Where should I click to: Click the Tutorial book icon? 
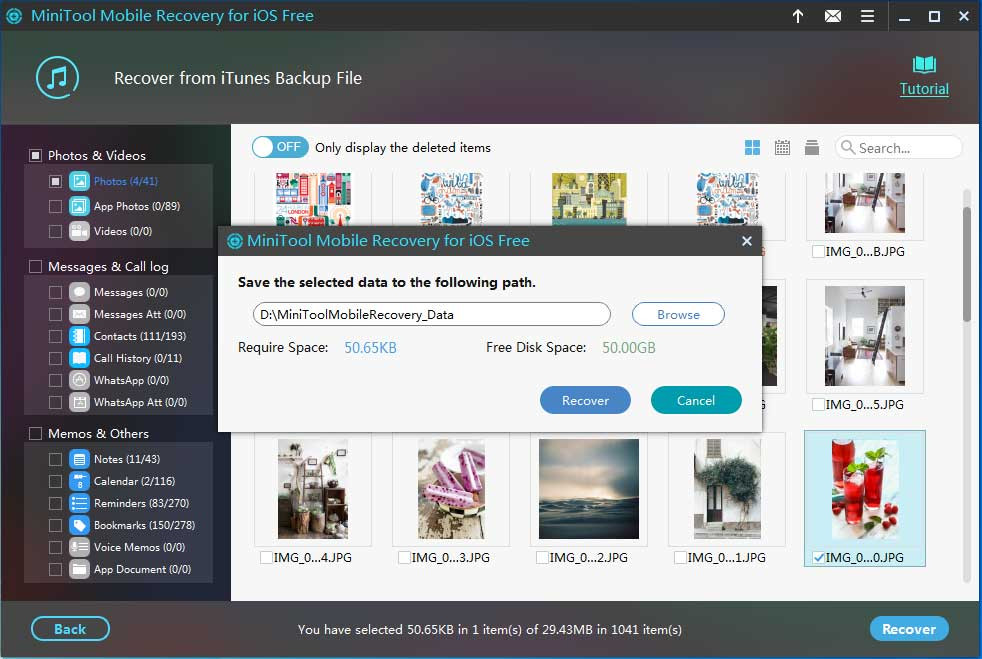tap(924, 65)
